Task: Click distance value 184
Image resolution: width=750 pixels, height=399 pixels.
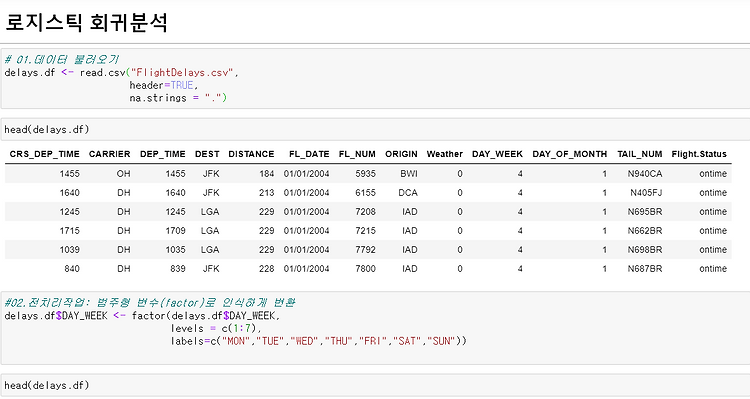Action: tap(266, 174)
